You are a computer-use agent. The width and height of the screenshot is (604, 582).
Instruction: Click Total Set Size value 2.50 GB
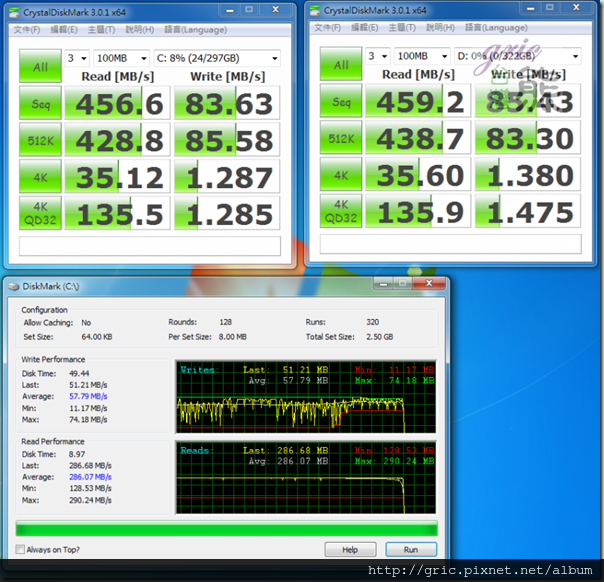pyautogui.click(x=379, y=337)
